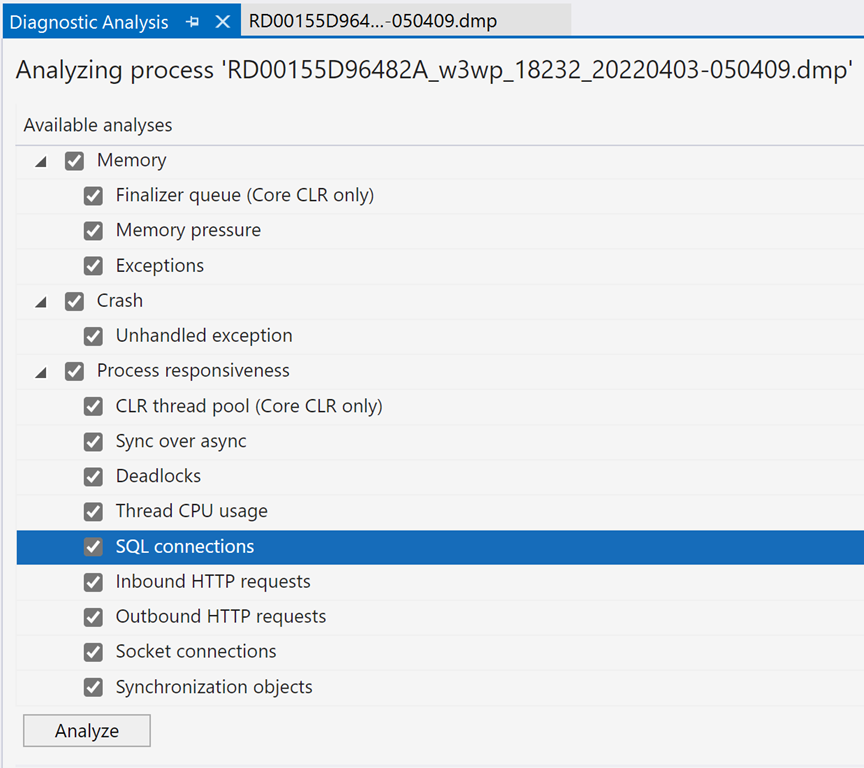Collapse the Crash analysis group
This screenshot has width=864, height=768.
point(40,300)
